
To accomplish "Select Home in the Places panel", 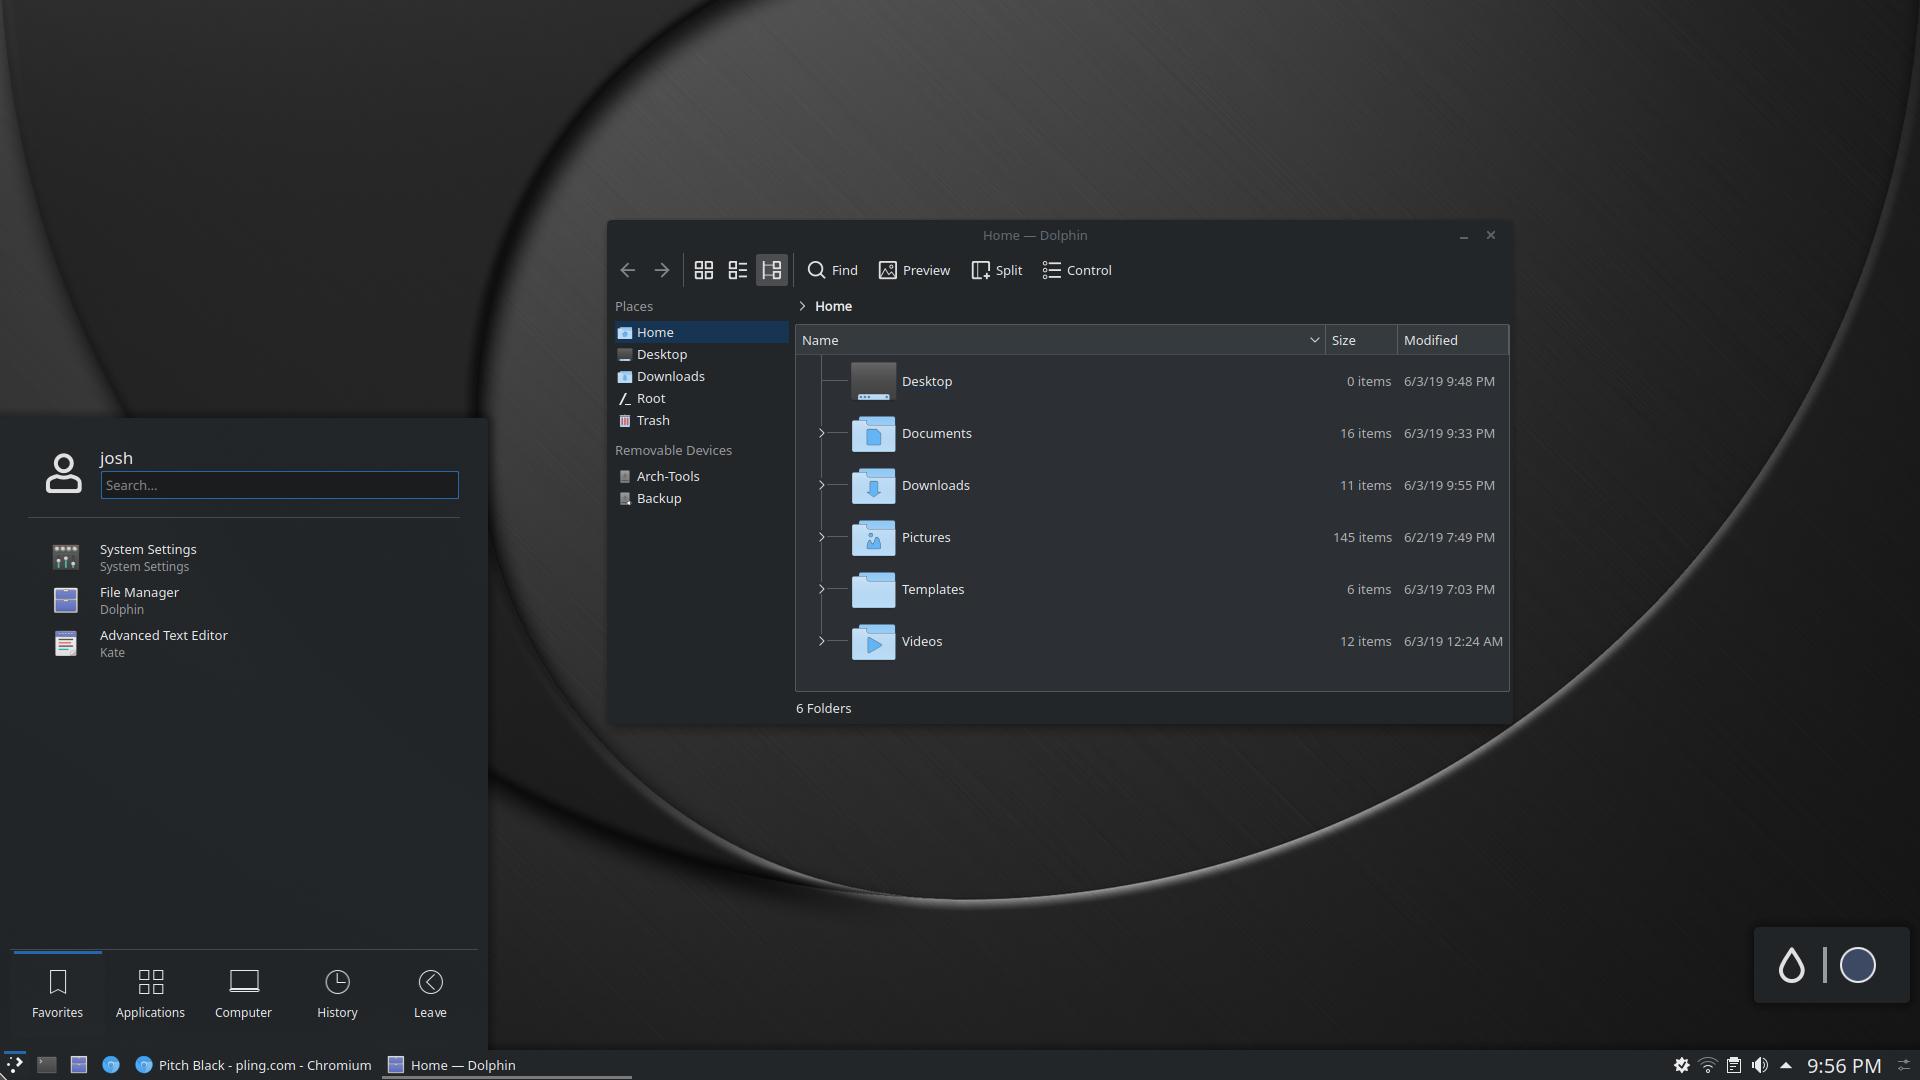I will click(702, 332).
